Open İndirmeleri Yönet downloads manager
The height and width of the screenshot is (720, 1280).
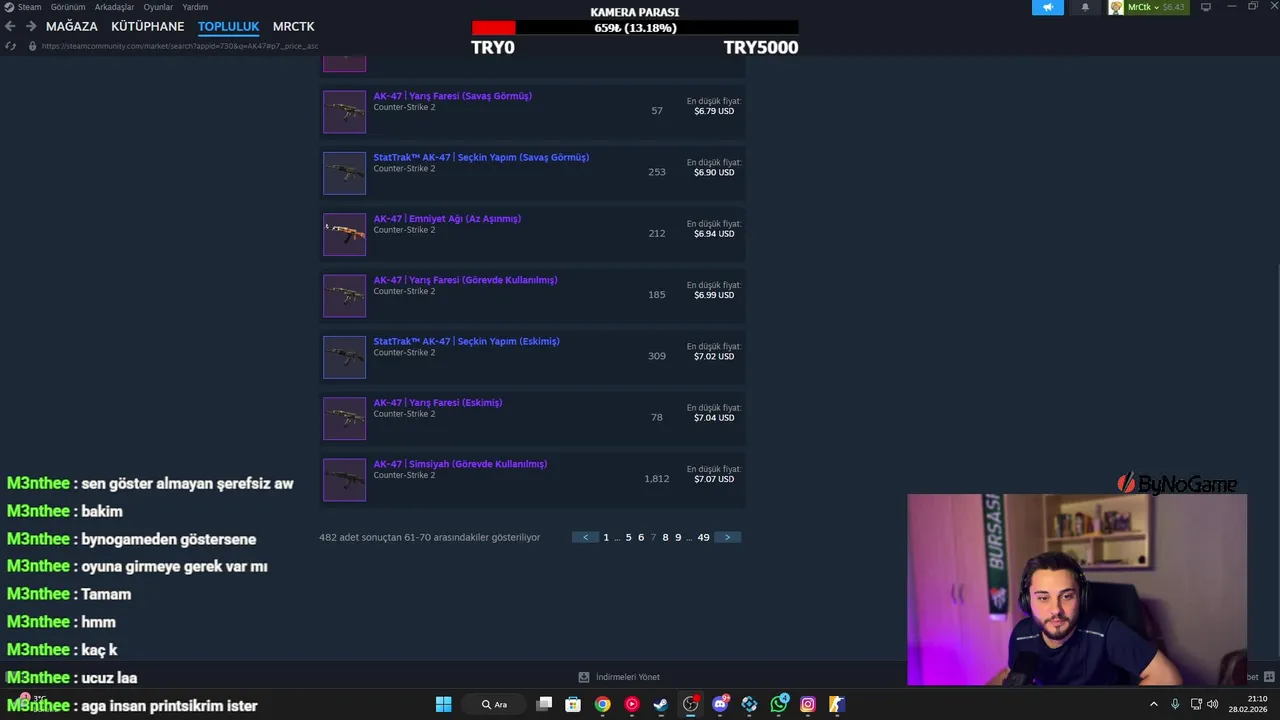619,677
